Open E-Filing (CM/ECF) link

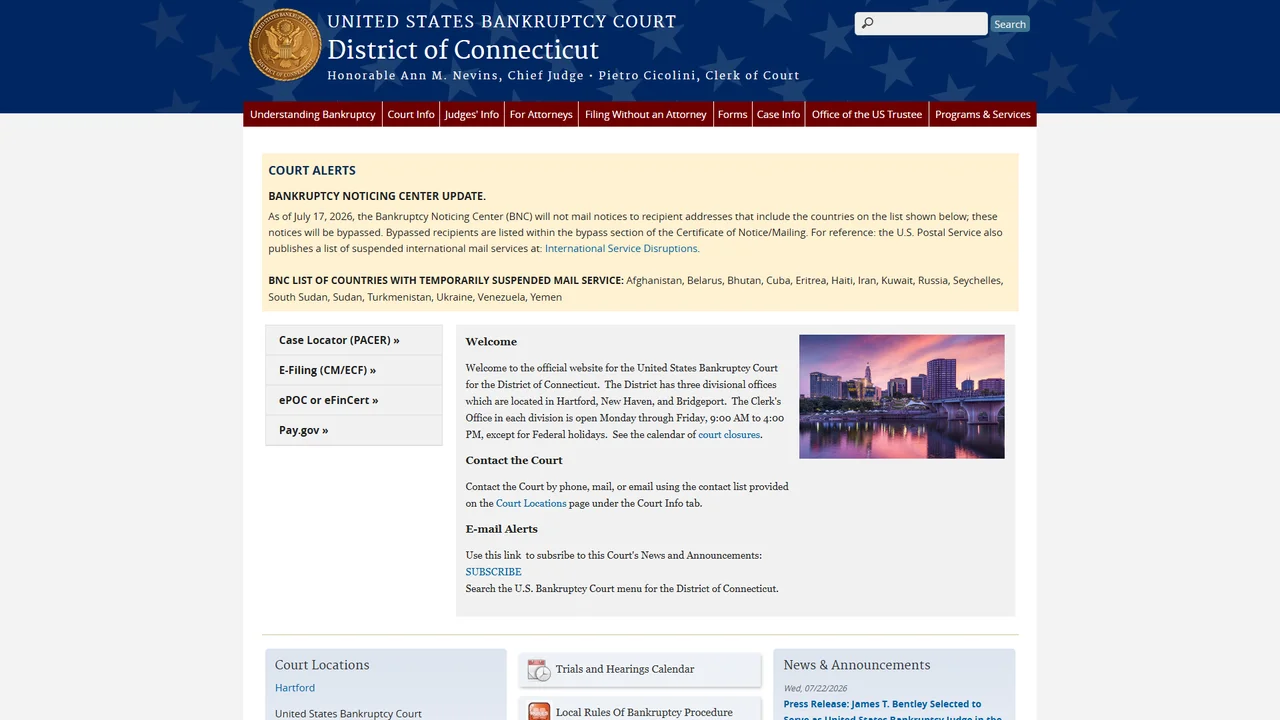coord(353,370)
